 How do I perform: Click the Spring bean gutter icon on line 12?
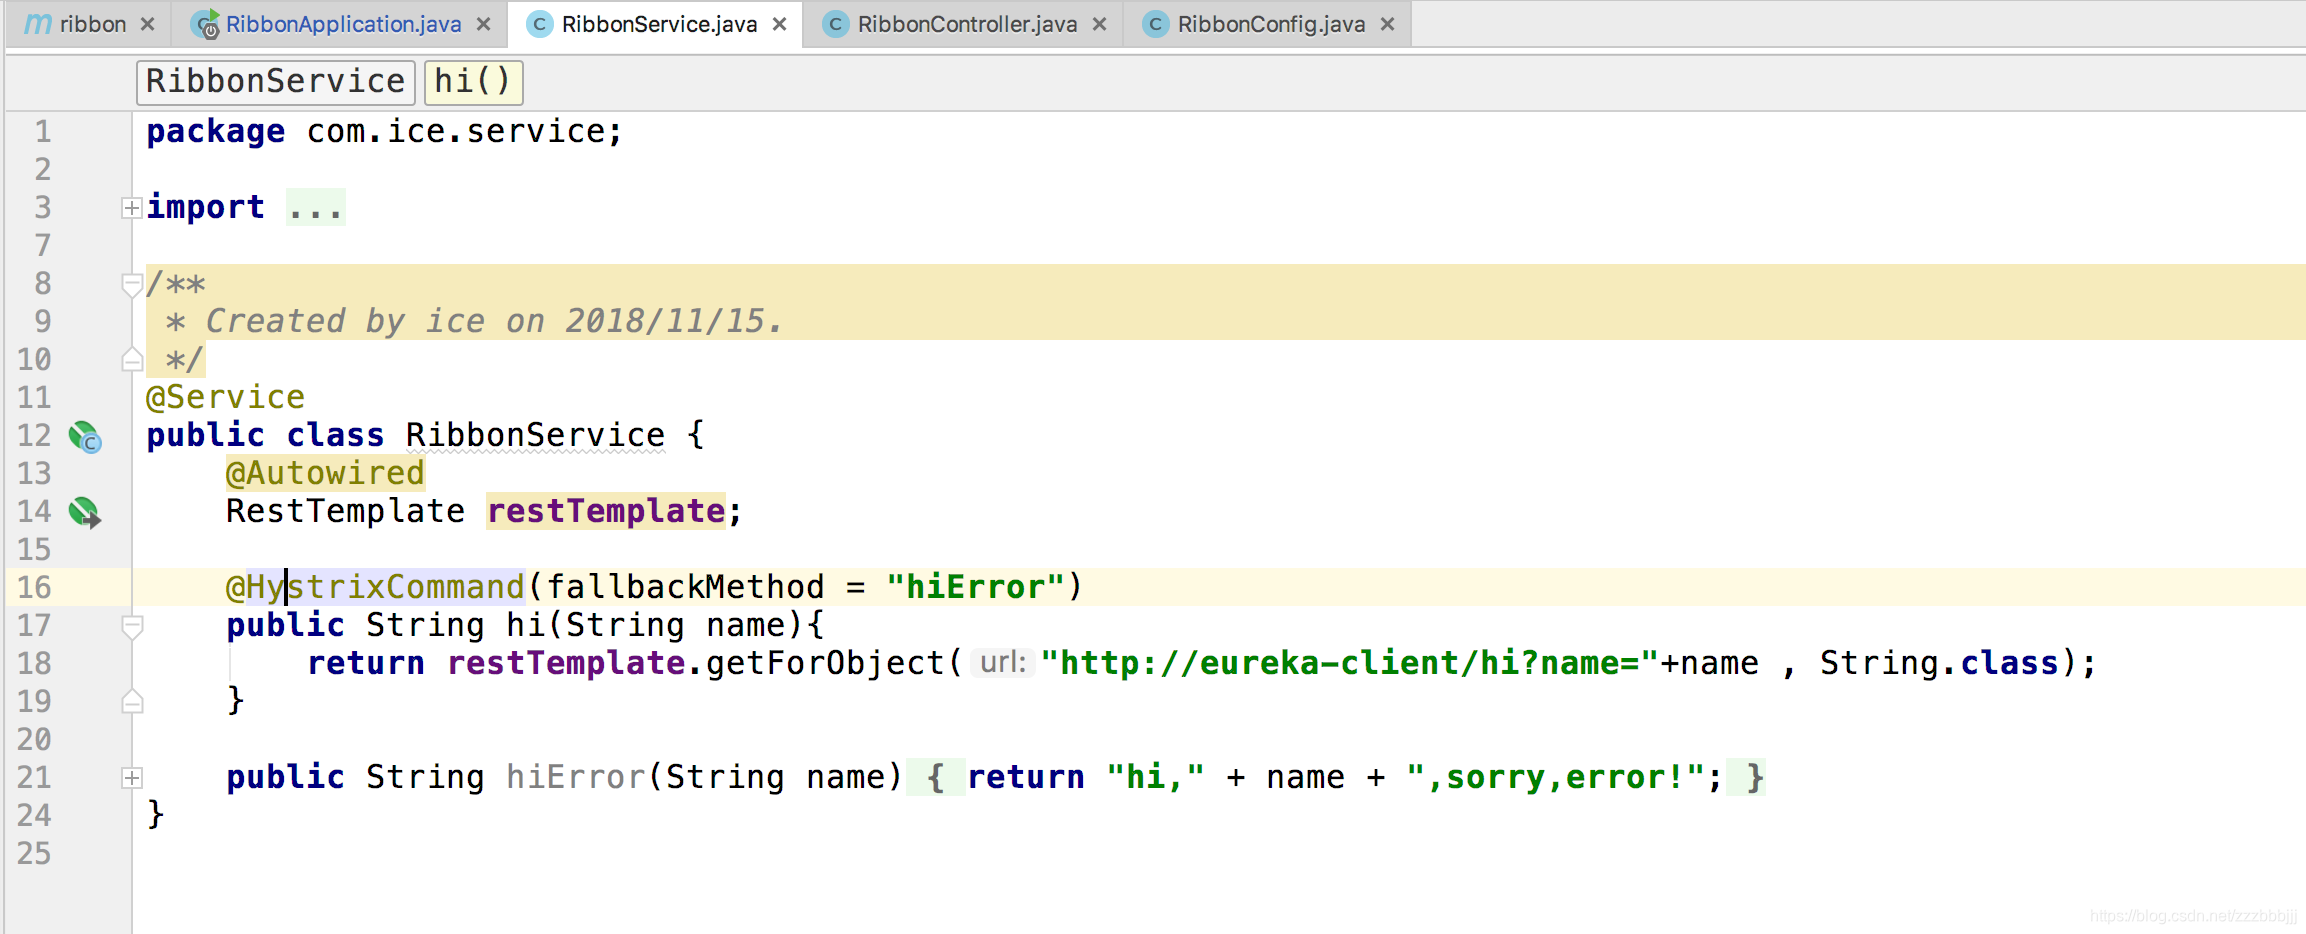(85, 437)
